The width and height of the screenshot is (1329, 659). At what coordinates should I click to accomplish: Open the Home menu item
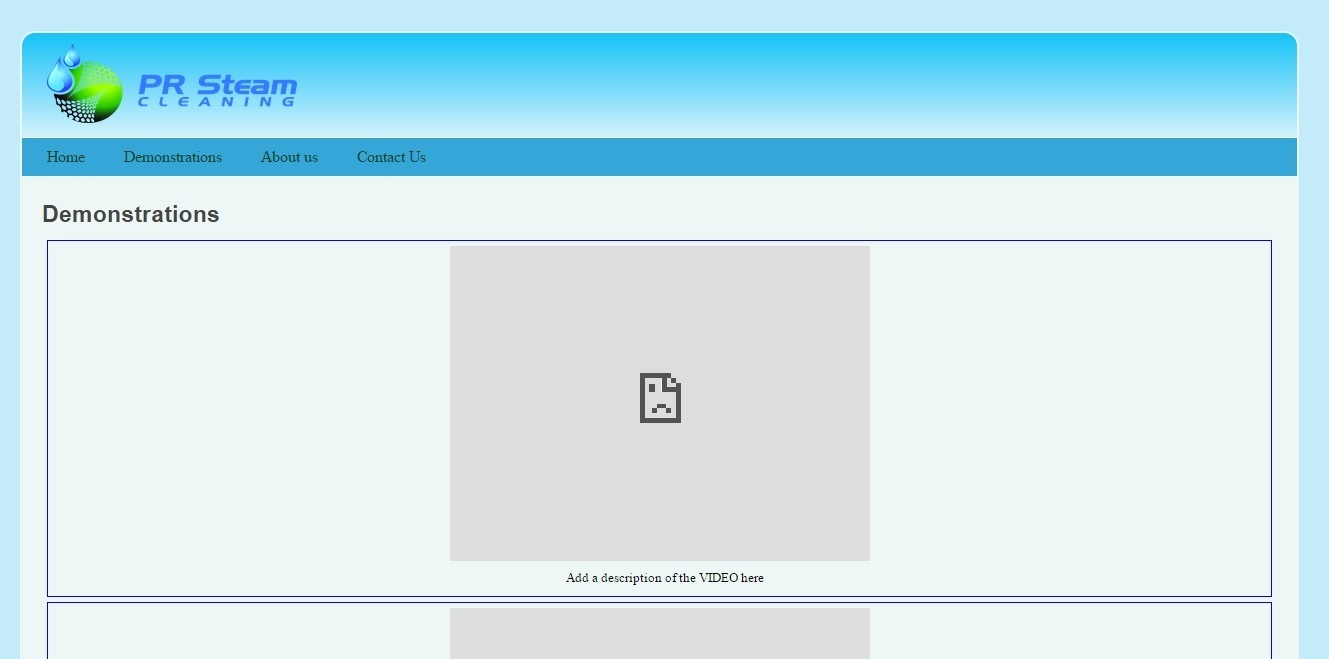pyautogui.click(x=66, y=157)
